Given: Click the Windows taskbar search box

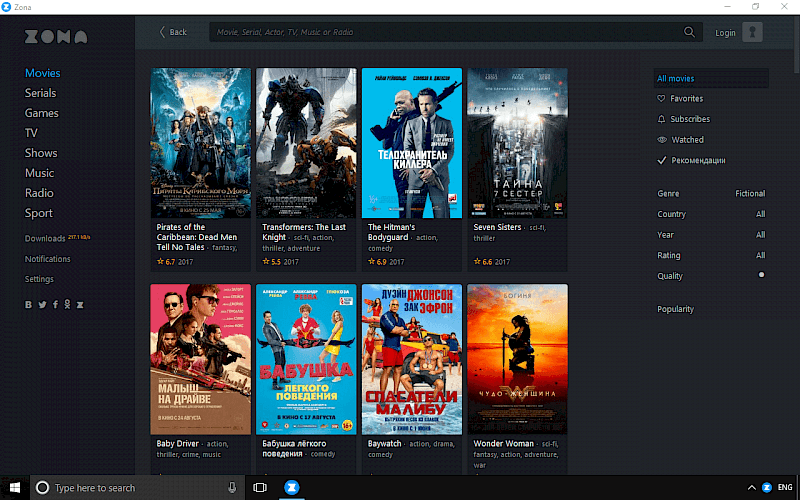Looking at the screenshot, I should click(x=138, y=488).
